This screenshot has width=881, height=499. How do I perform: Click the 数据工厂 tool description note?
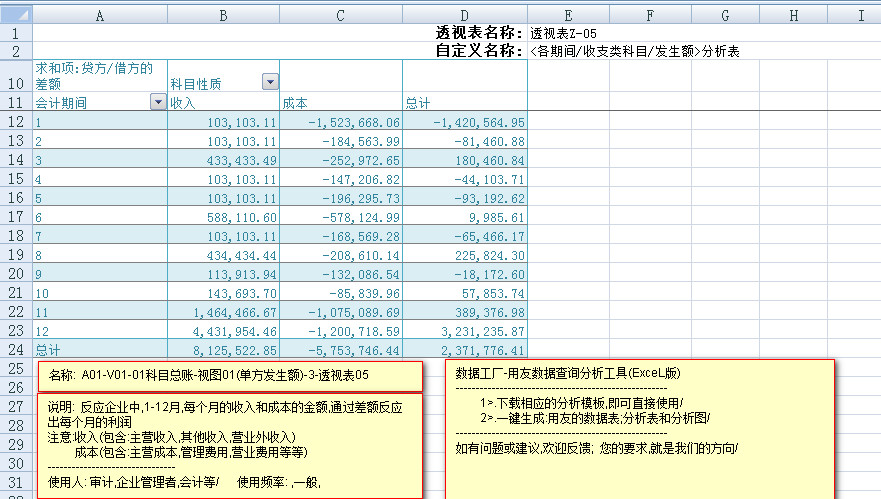tap(639, 428)
